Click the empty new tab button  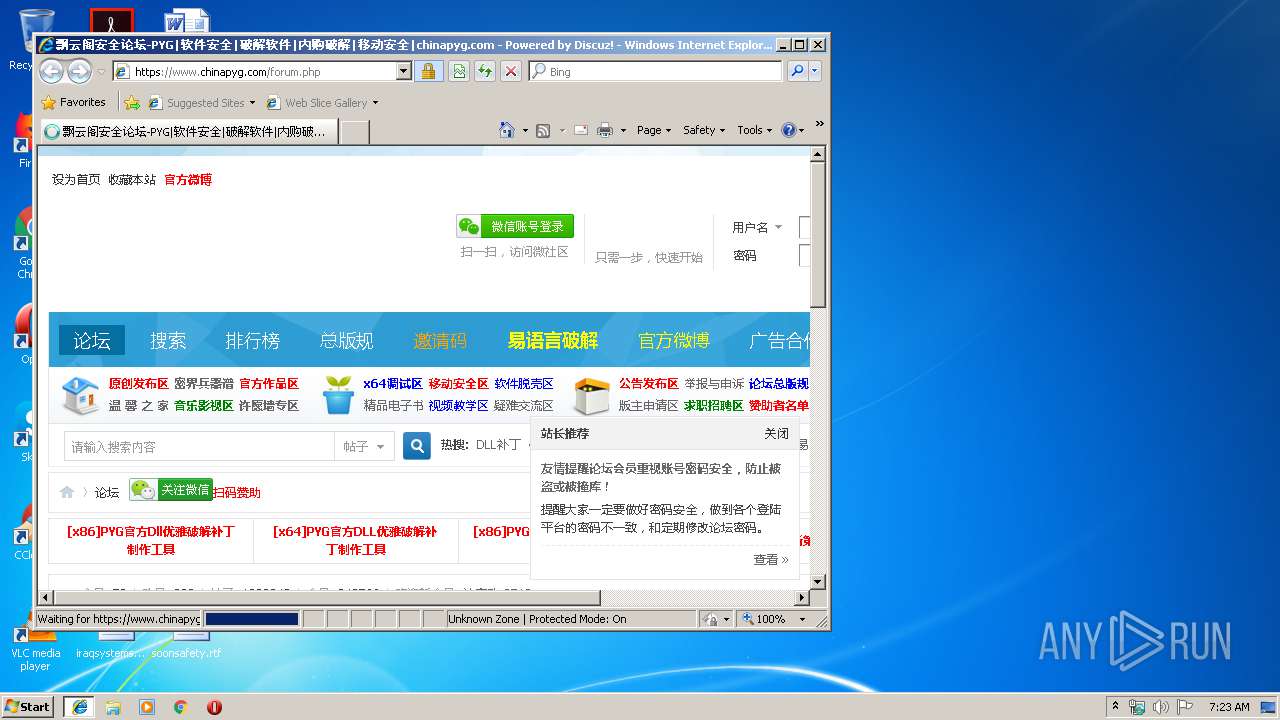coord(355,131)
